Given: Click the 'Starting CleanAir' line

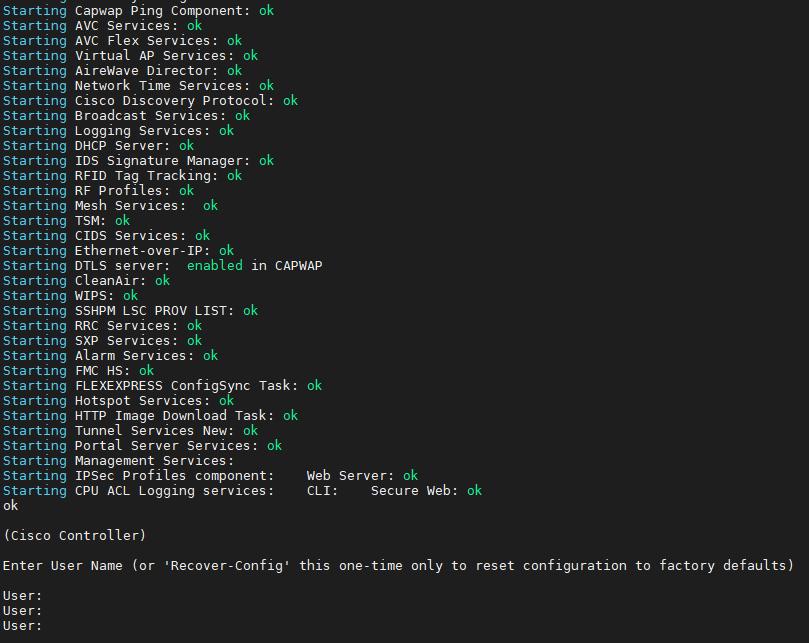Looking at the screenshot, I should click(86, 281).
